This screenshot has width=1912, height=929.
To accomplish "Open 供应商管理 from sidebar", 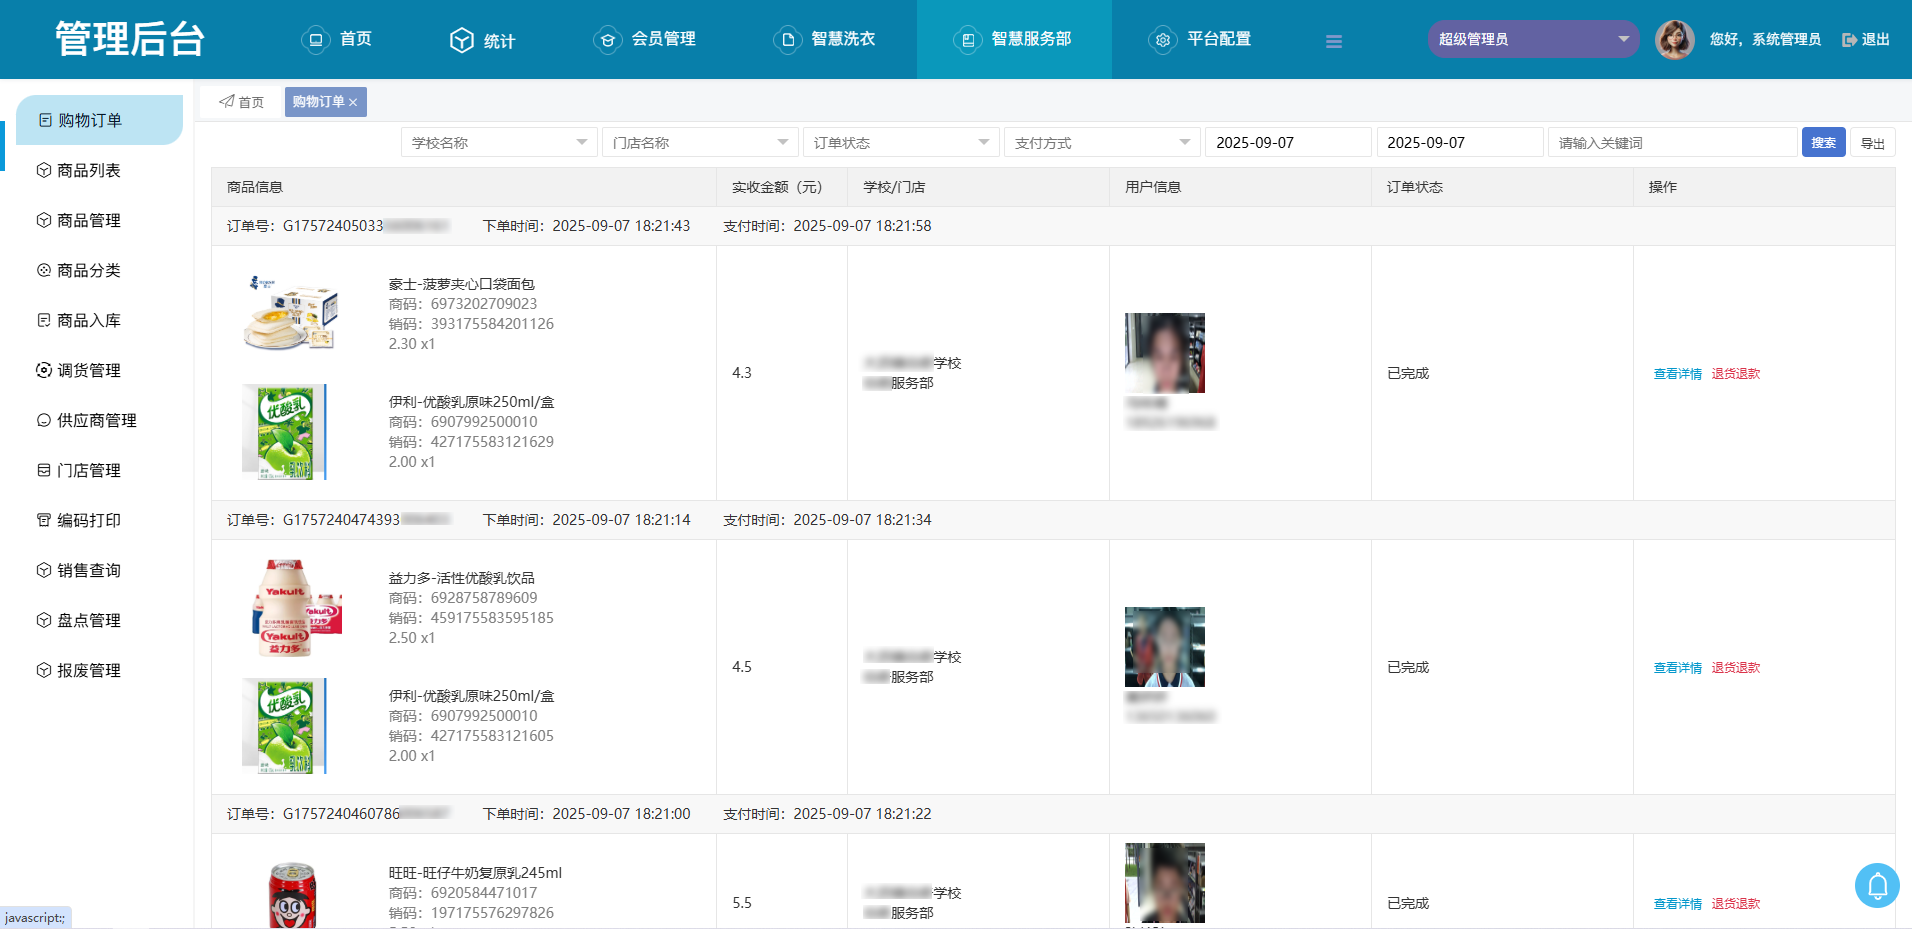I will click(x=96, y=421).
